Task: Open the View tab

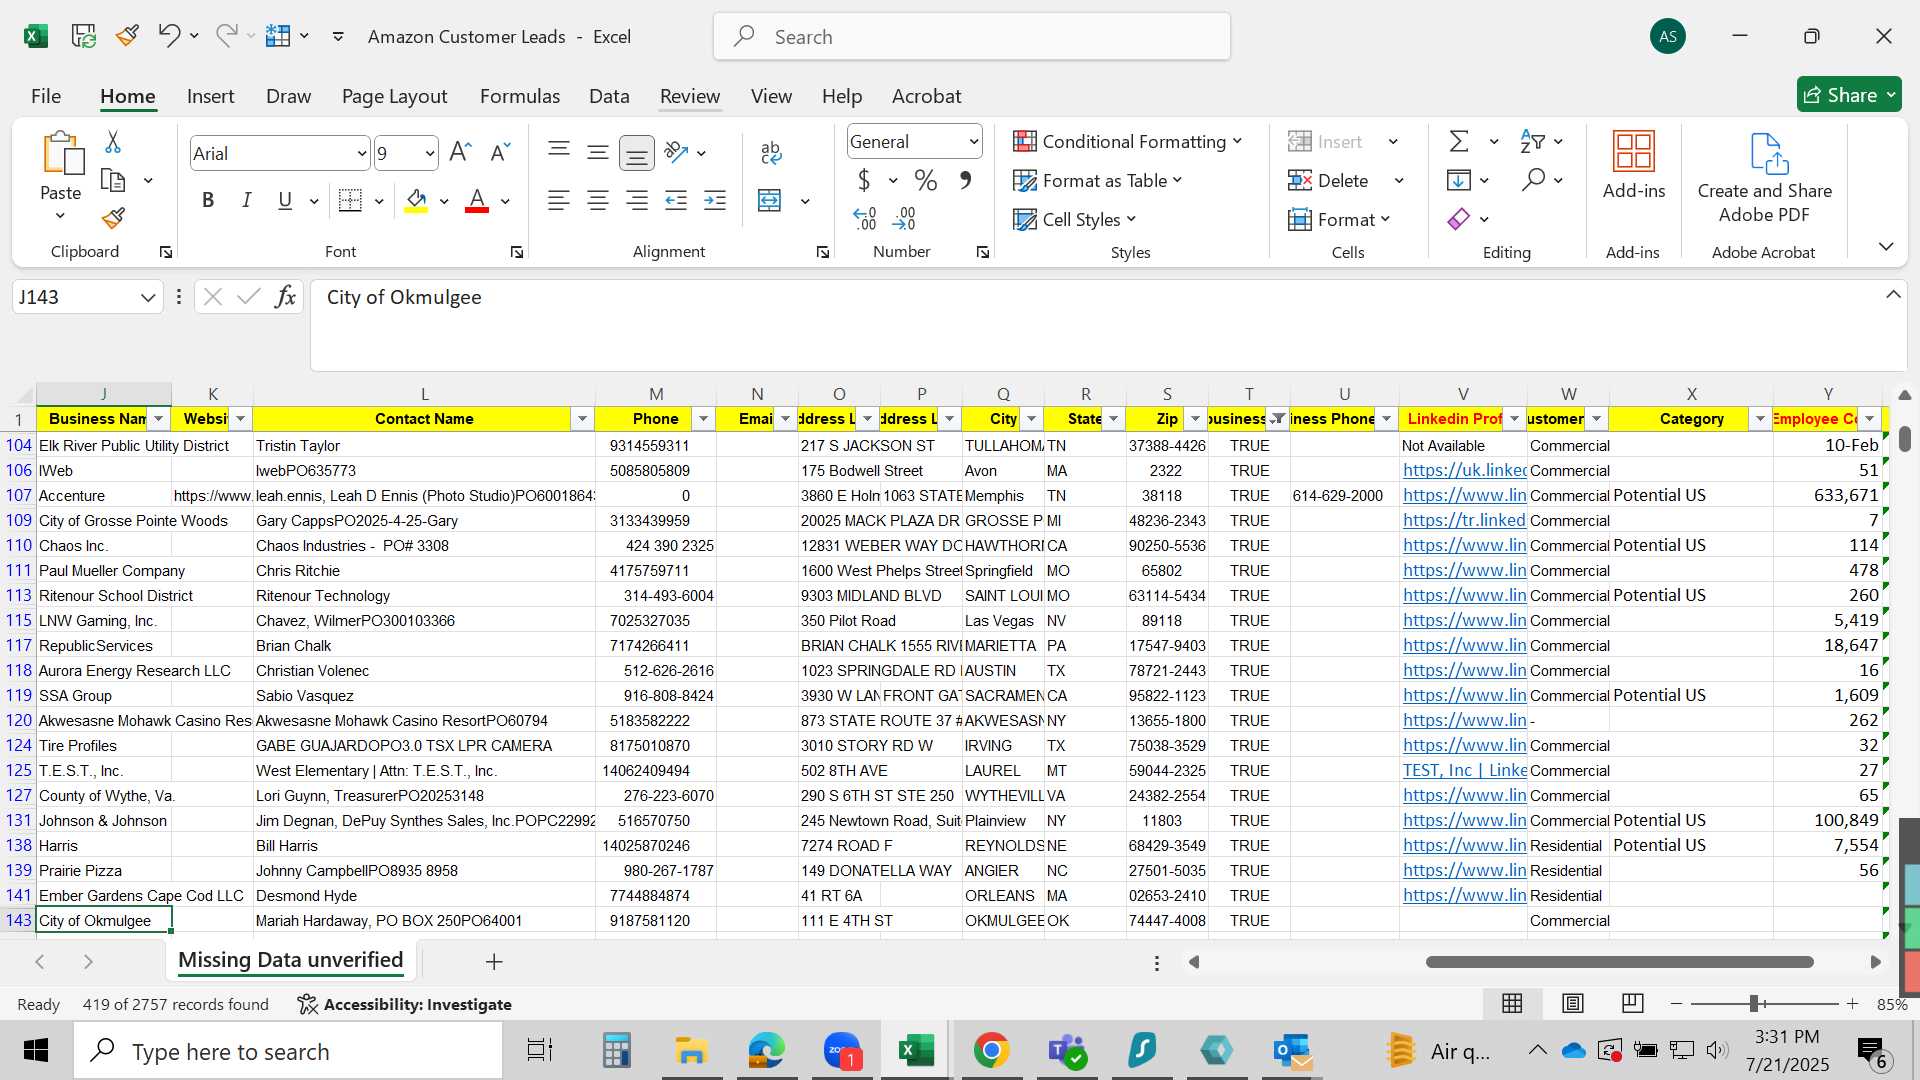Action: 771,96
